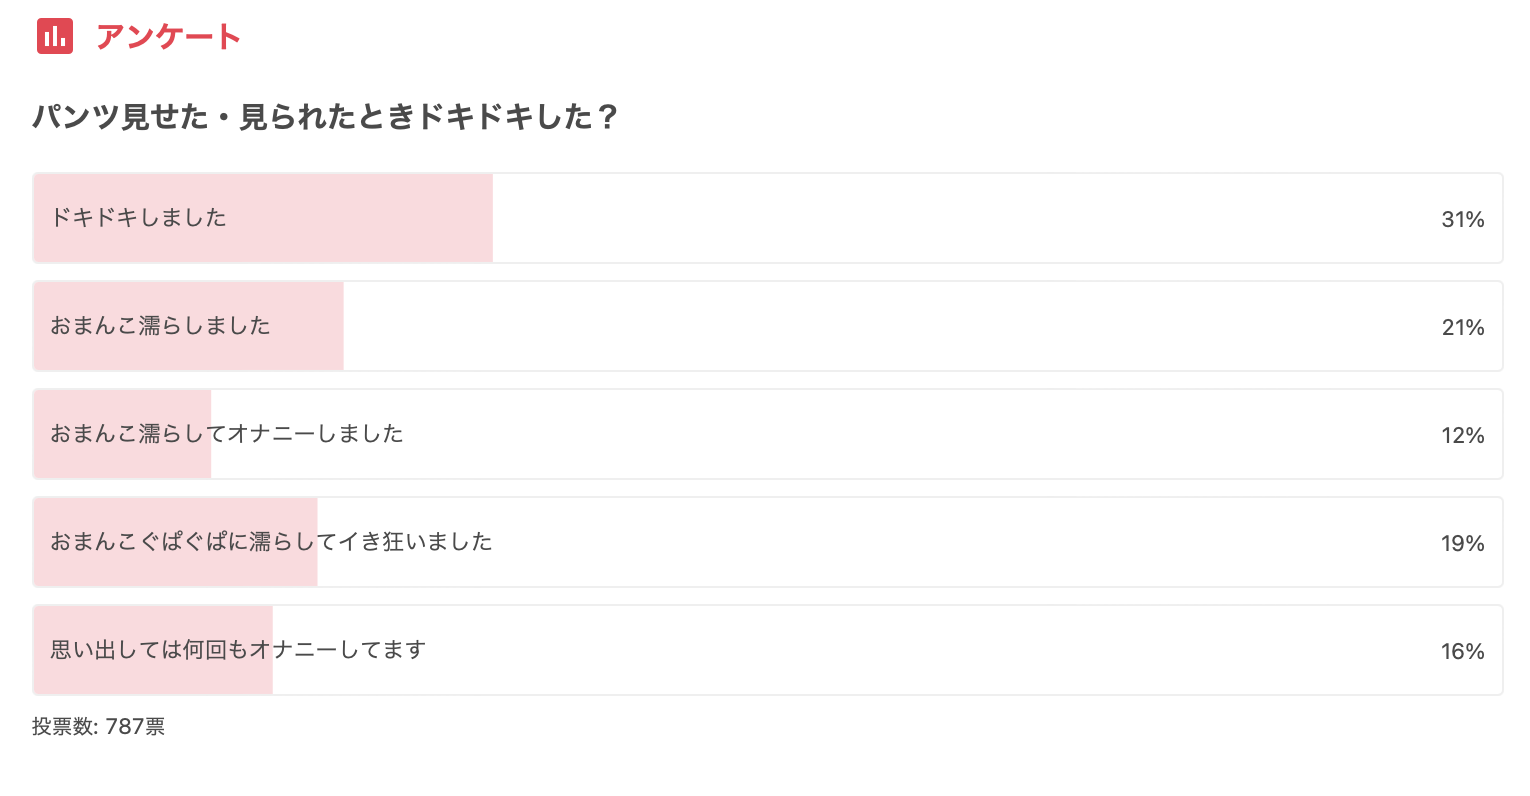Click the pink filled bar of the 19% option
1530x796 pixels.
point(176,542)
